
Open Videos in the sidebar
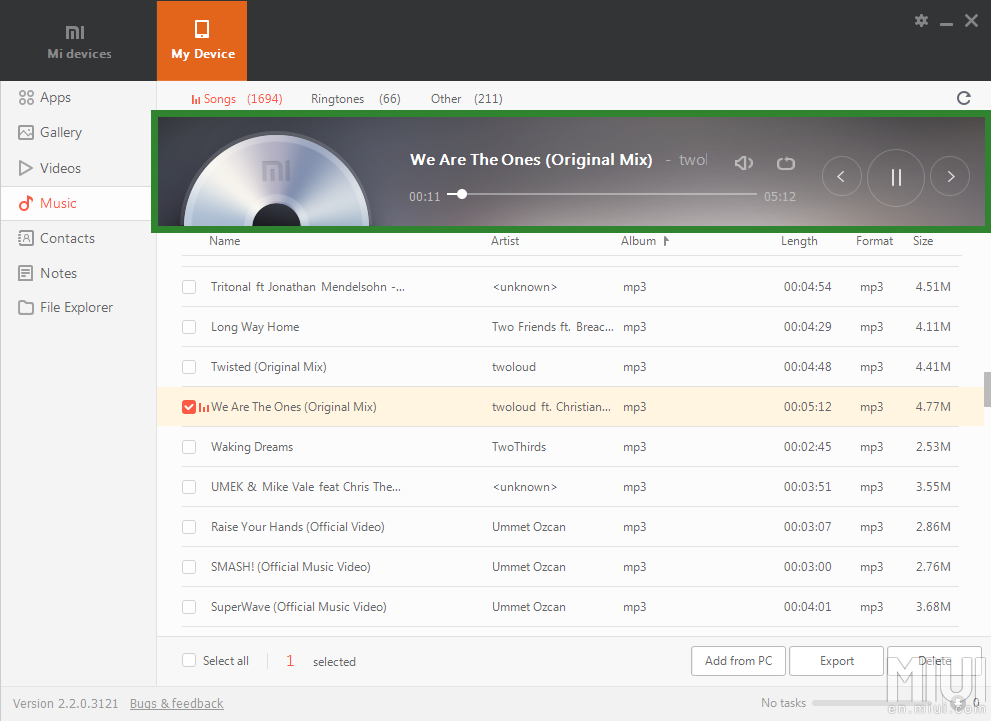pyautogui.click(x=49, y=168)
